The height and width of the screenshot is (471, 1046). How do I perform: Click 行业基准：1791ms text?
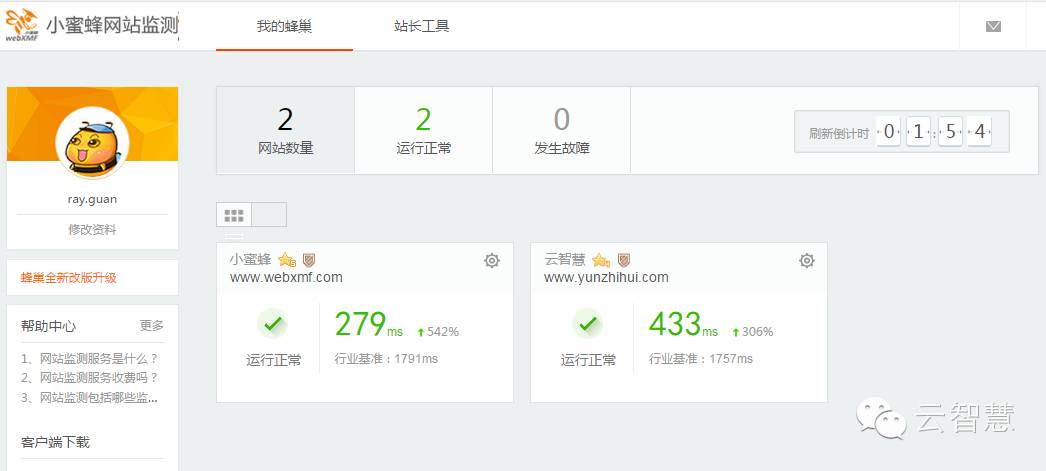386,359
